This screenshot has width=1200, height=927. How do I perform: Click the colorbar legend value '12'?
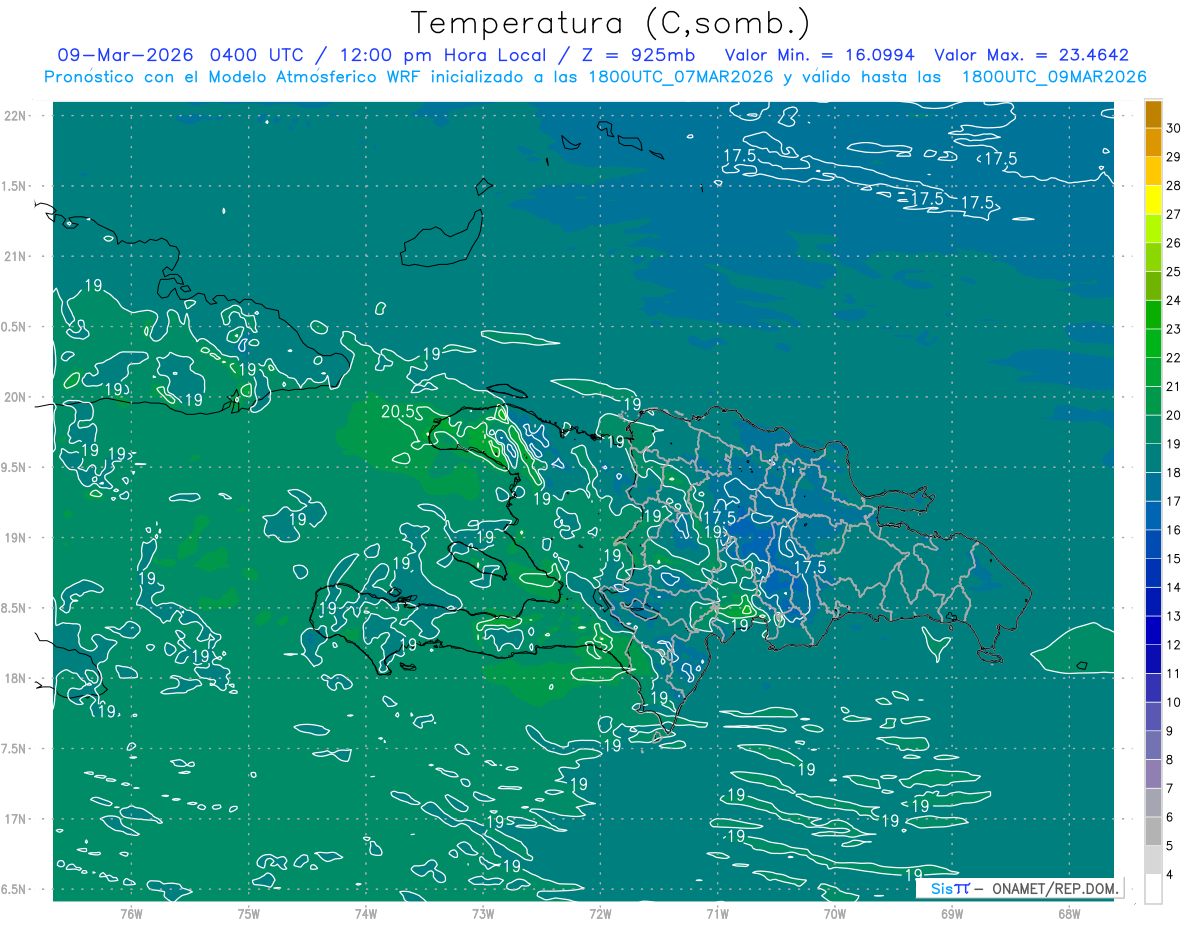[1174, 645]
